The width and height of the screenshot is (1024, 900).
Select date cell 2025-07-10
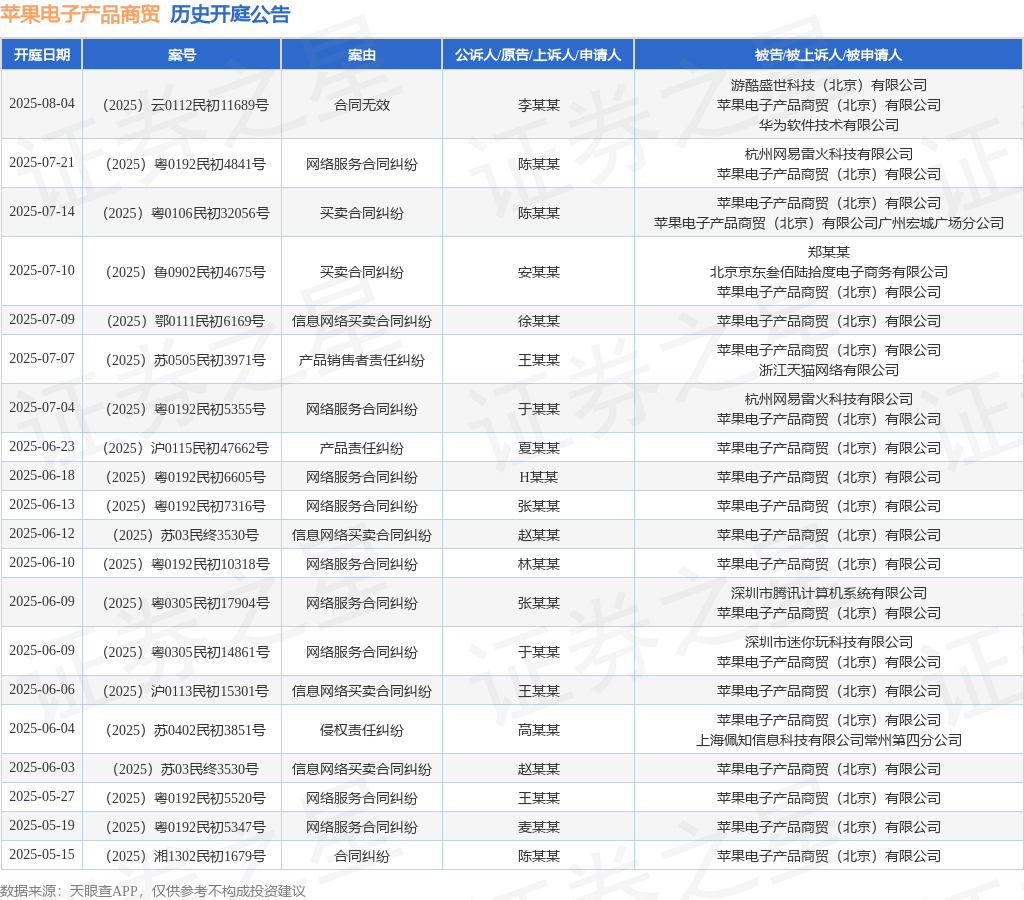pyautogui.click(x=42, y=270)
